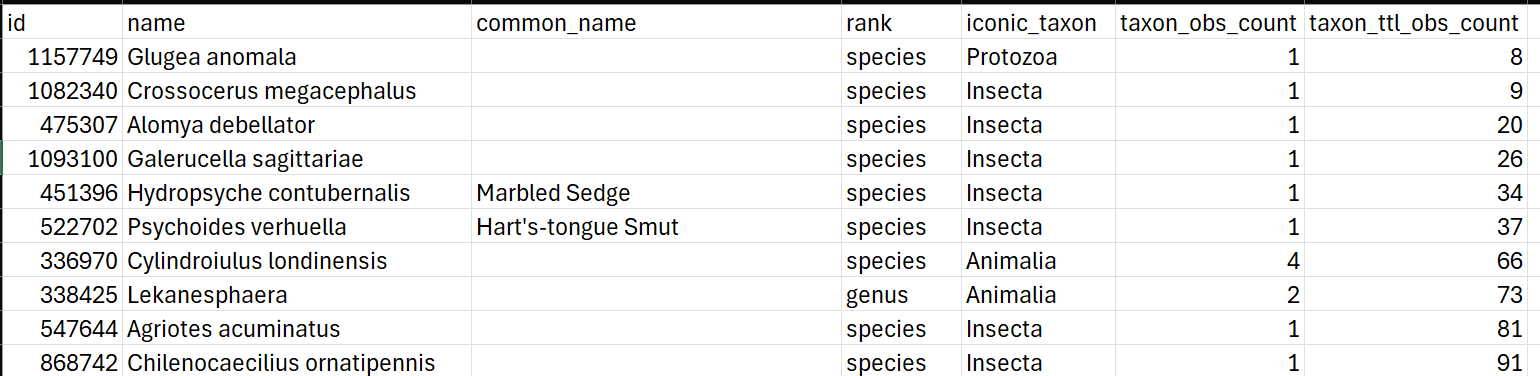Select the Lekanesphaera name cell

pos(297,295)
